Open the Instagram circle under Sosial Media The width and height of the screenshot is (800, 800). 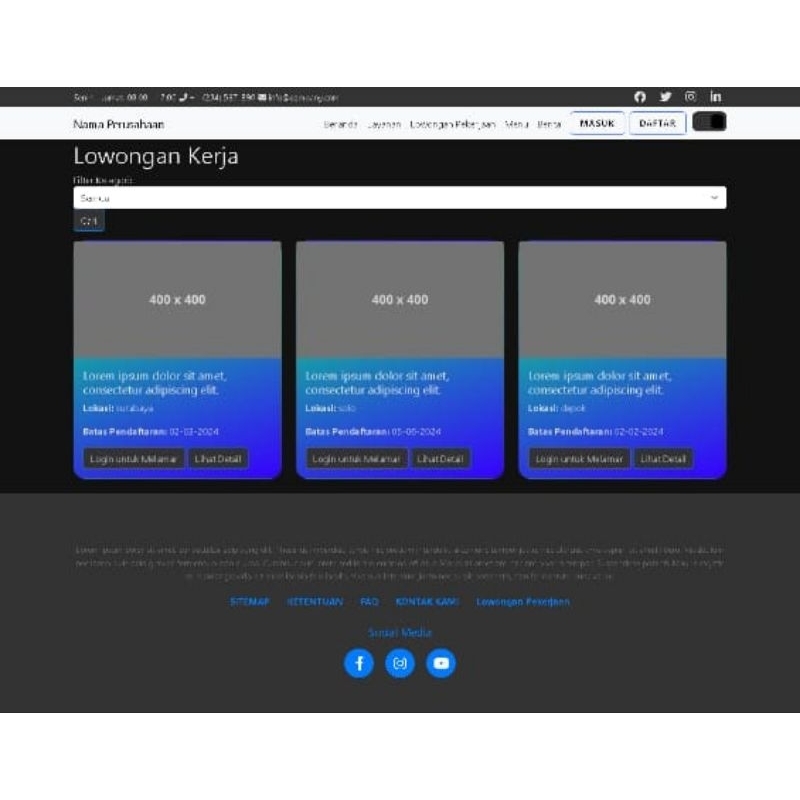[x=400, y=662]
